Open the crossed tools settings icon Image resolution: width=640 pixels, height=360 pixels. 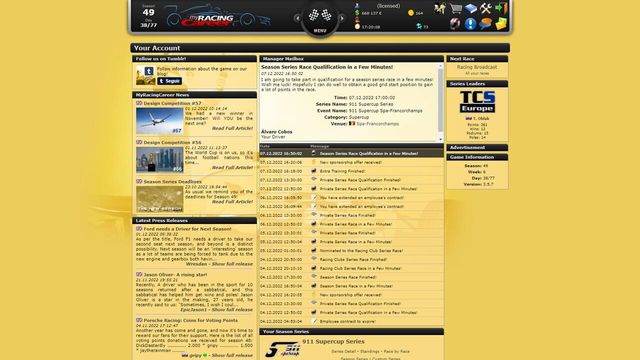[x=486, y=8]
